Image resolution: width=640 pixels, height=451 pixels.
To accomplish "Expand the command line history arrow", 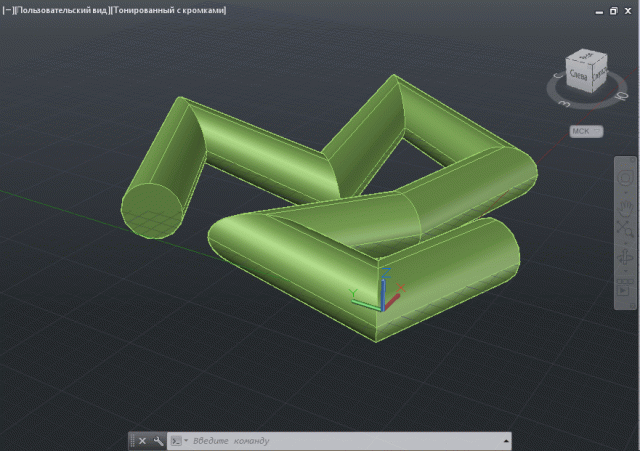I will [x=507, y=440].
